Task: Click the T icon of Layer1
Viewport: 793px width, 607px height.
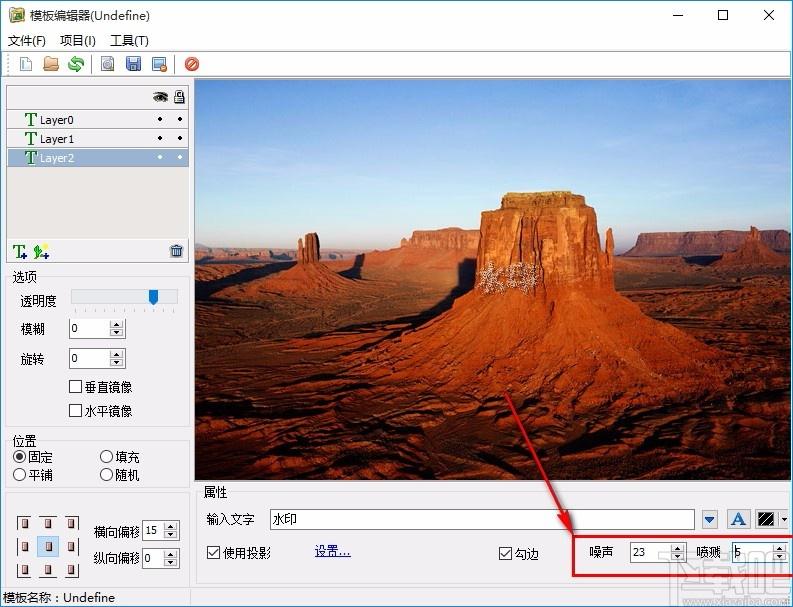Action: point(30,139)
